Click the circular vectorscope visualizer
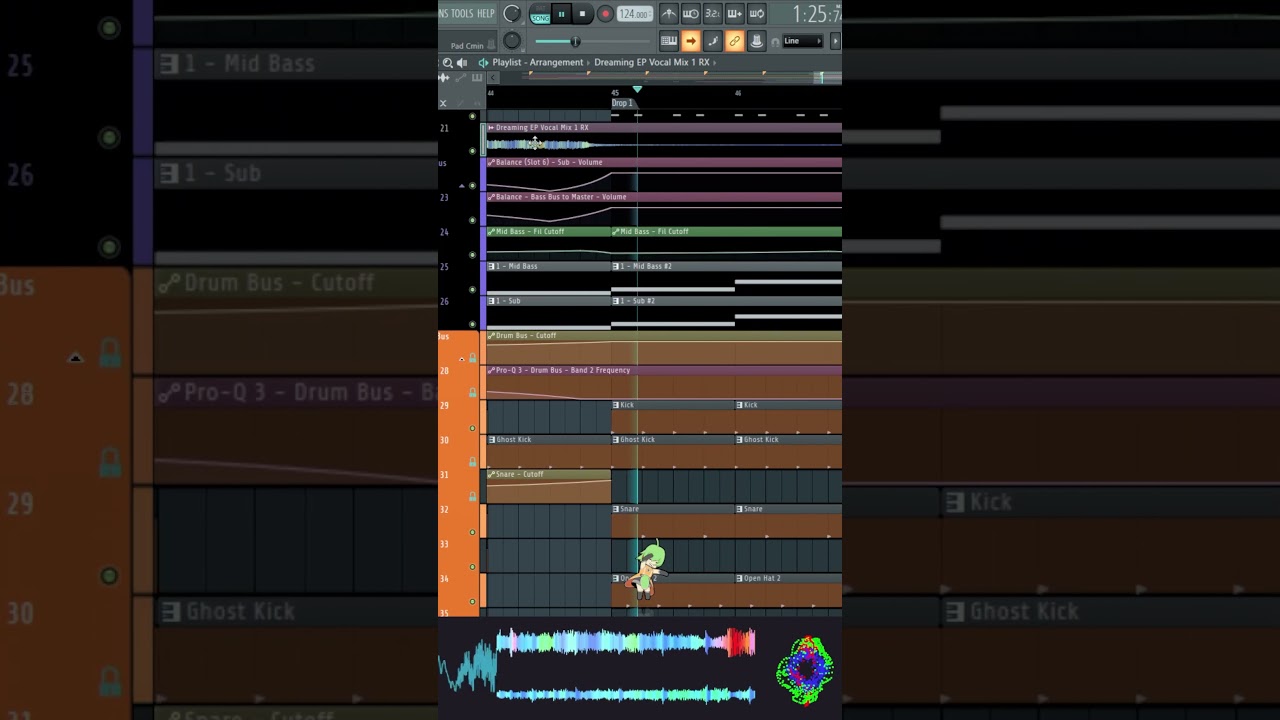Screen dimensions: 1280x720 (805, 669)
